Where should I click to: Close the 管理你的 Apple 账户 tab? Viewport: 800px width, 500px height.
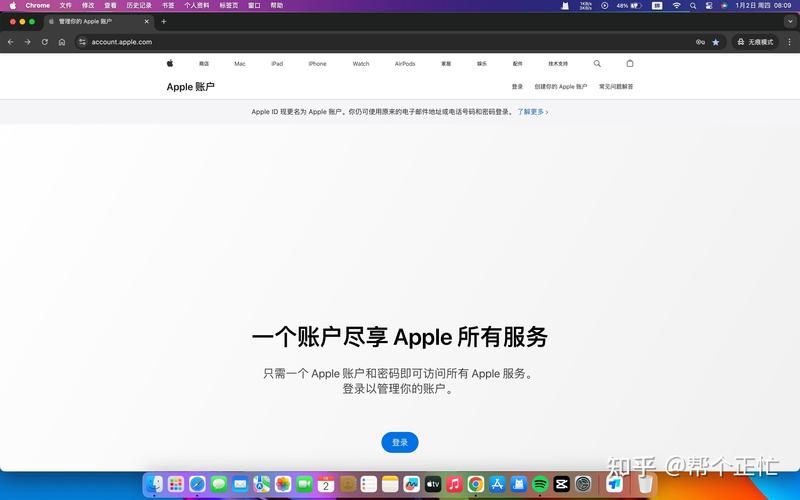click(146, 21)
